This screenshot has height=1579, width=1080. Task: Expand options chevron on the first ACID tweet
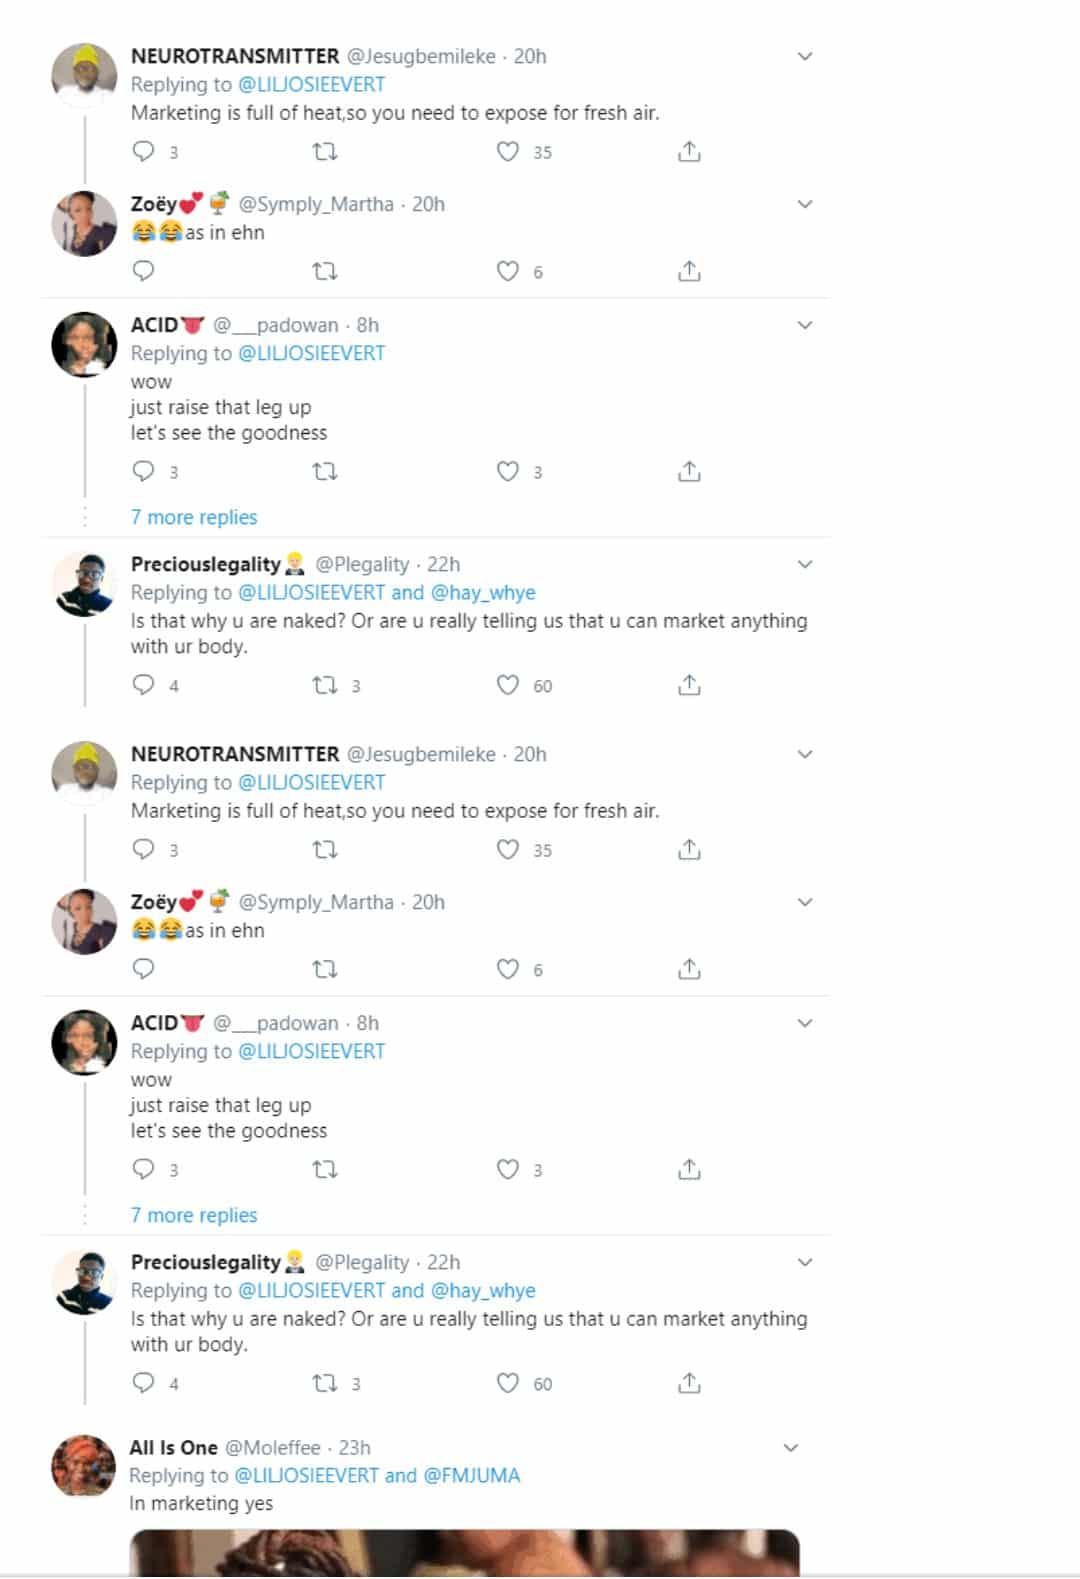pos(805,325)
